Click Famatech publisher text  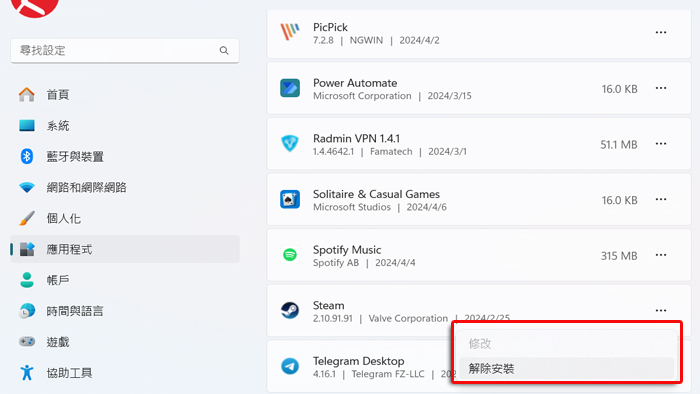pos(391,152)
